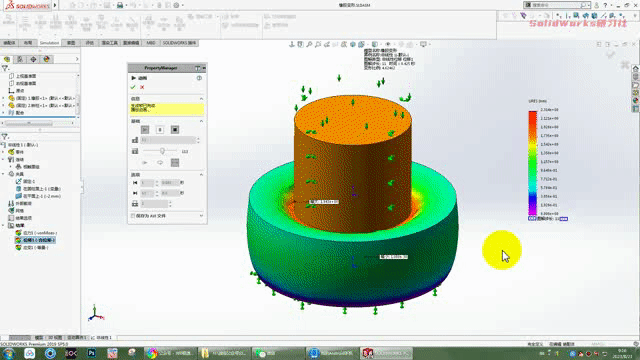Collapse the Results folder
This screenshot has height=360, width=640.
click(3, 225)
